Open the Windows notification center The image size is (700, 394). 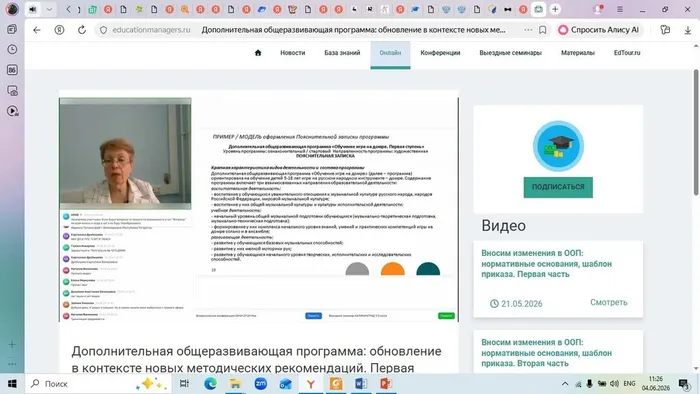[683, 384]
